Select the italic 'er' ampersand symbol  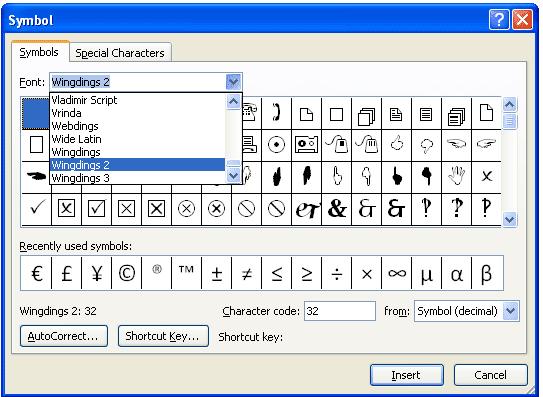click(x=306, y=209)
